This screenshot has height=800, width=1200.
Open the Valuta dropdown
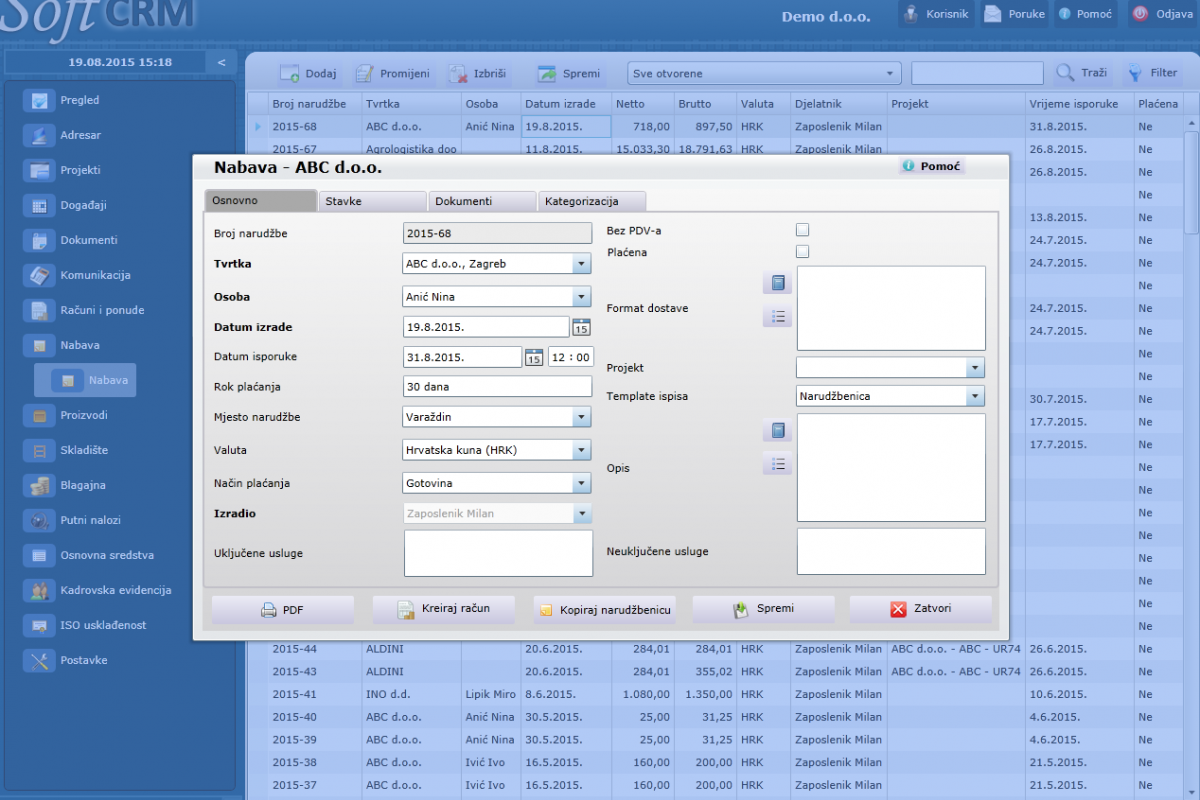coord(582,450)
